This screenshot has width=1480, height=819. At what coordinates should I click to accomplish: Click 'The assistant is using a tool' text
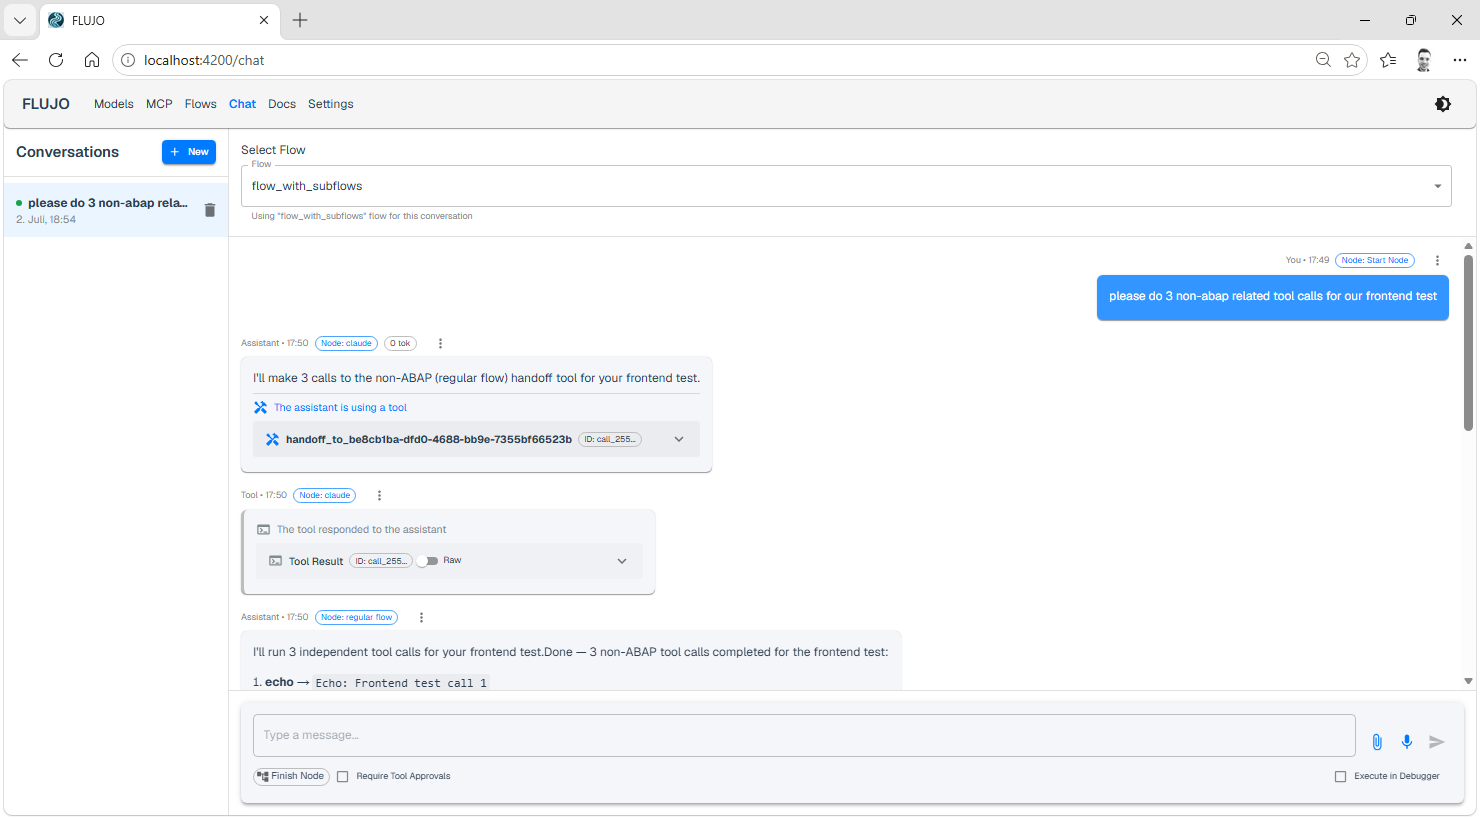(x=340, y=408)
